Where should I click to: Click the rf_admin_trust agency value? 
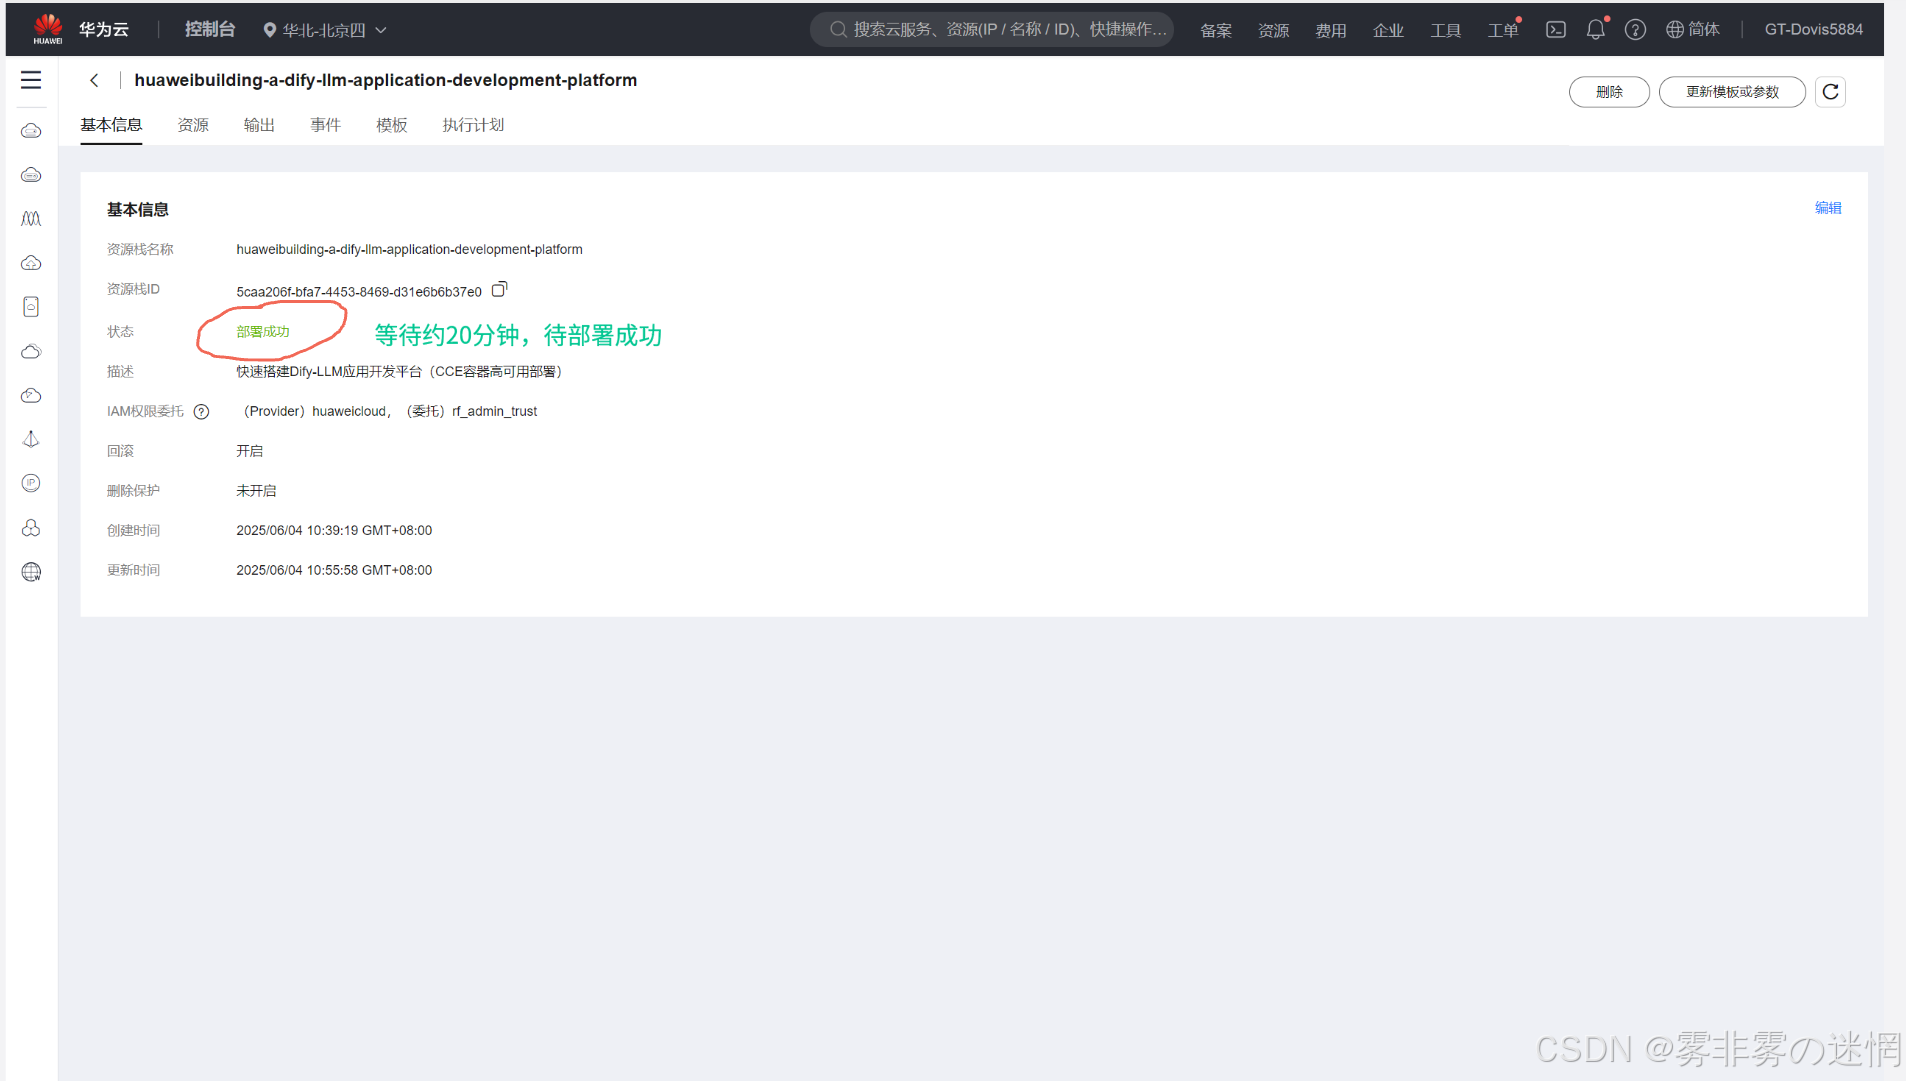(x=494, y=412)
